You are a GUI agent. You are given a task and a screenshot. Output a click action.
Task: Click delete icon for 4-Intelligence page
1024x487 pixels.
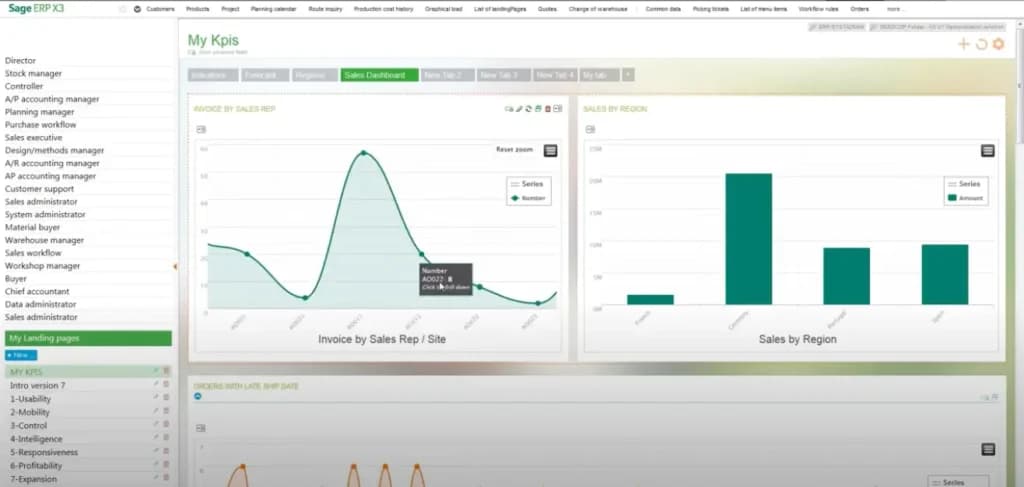pyautogui.click(x=166, y=438)
